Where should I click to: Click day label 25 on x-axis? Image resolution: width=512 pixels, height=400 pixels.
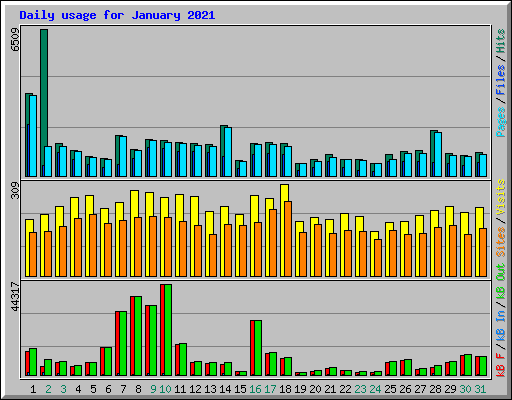(x=390, y=389)
